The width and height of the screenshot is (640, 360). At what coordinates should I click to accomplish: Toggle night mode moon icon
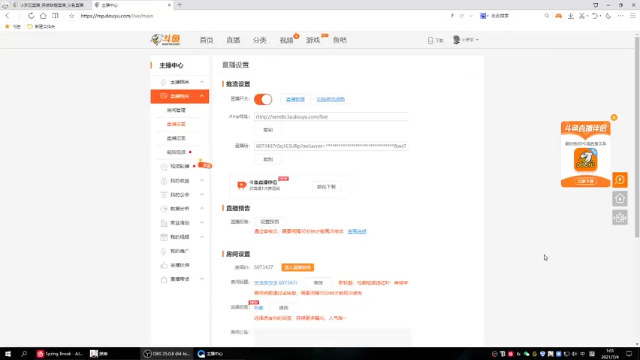pos(608,16)
